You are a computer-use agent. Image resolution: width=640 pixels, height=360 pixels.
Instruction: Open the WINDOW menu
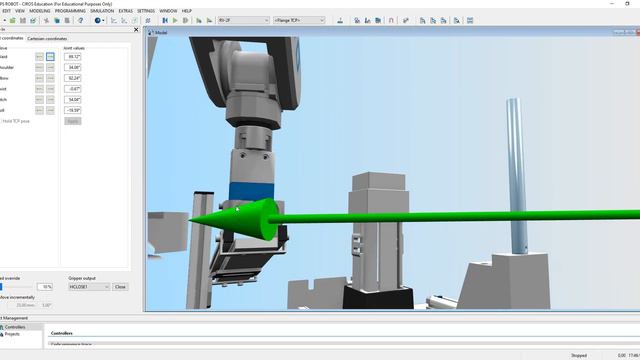pos(168,11)
